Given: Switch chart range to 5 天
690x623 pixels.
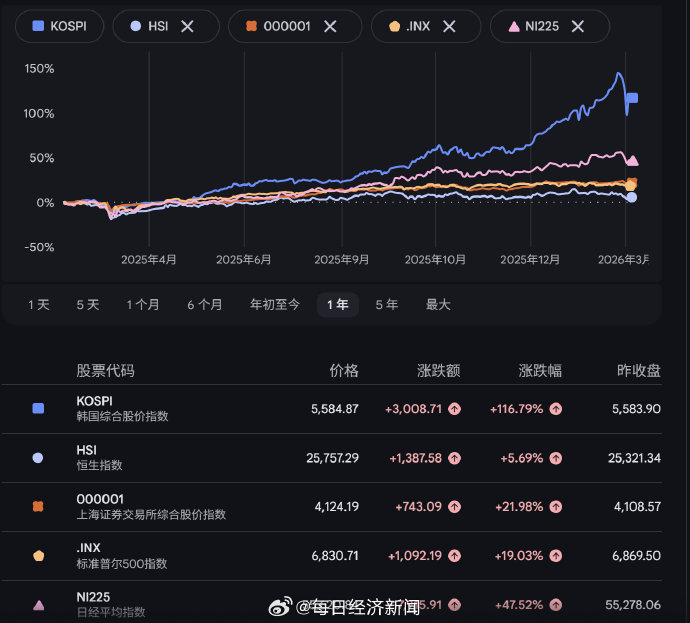Looking at the screenshot, I should [88, 304].
